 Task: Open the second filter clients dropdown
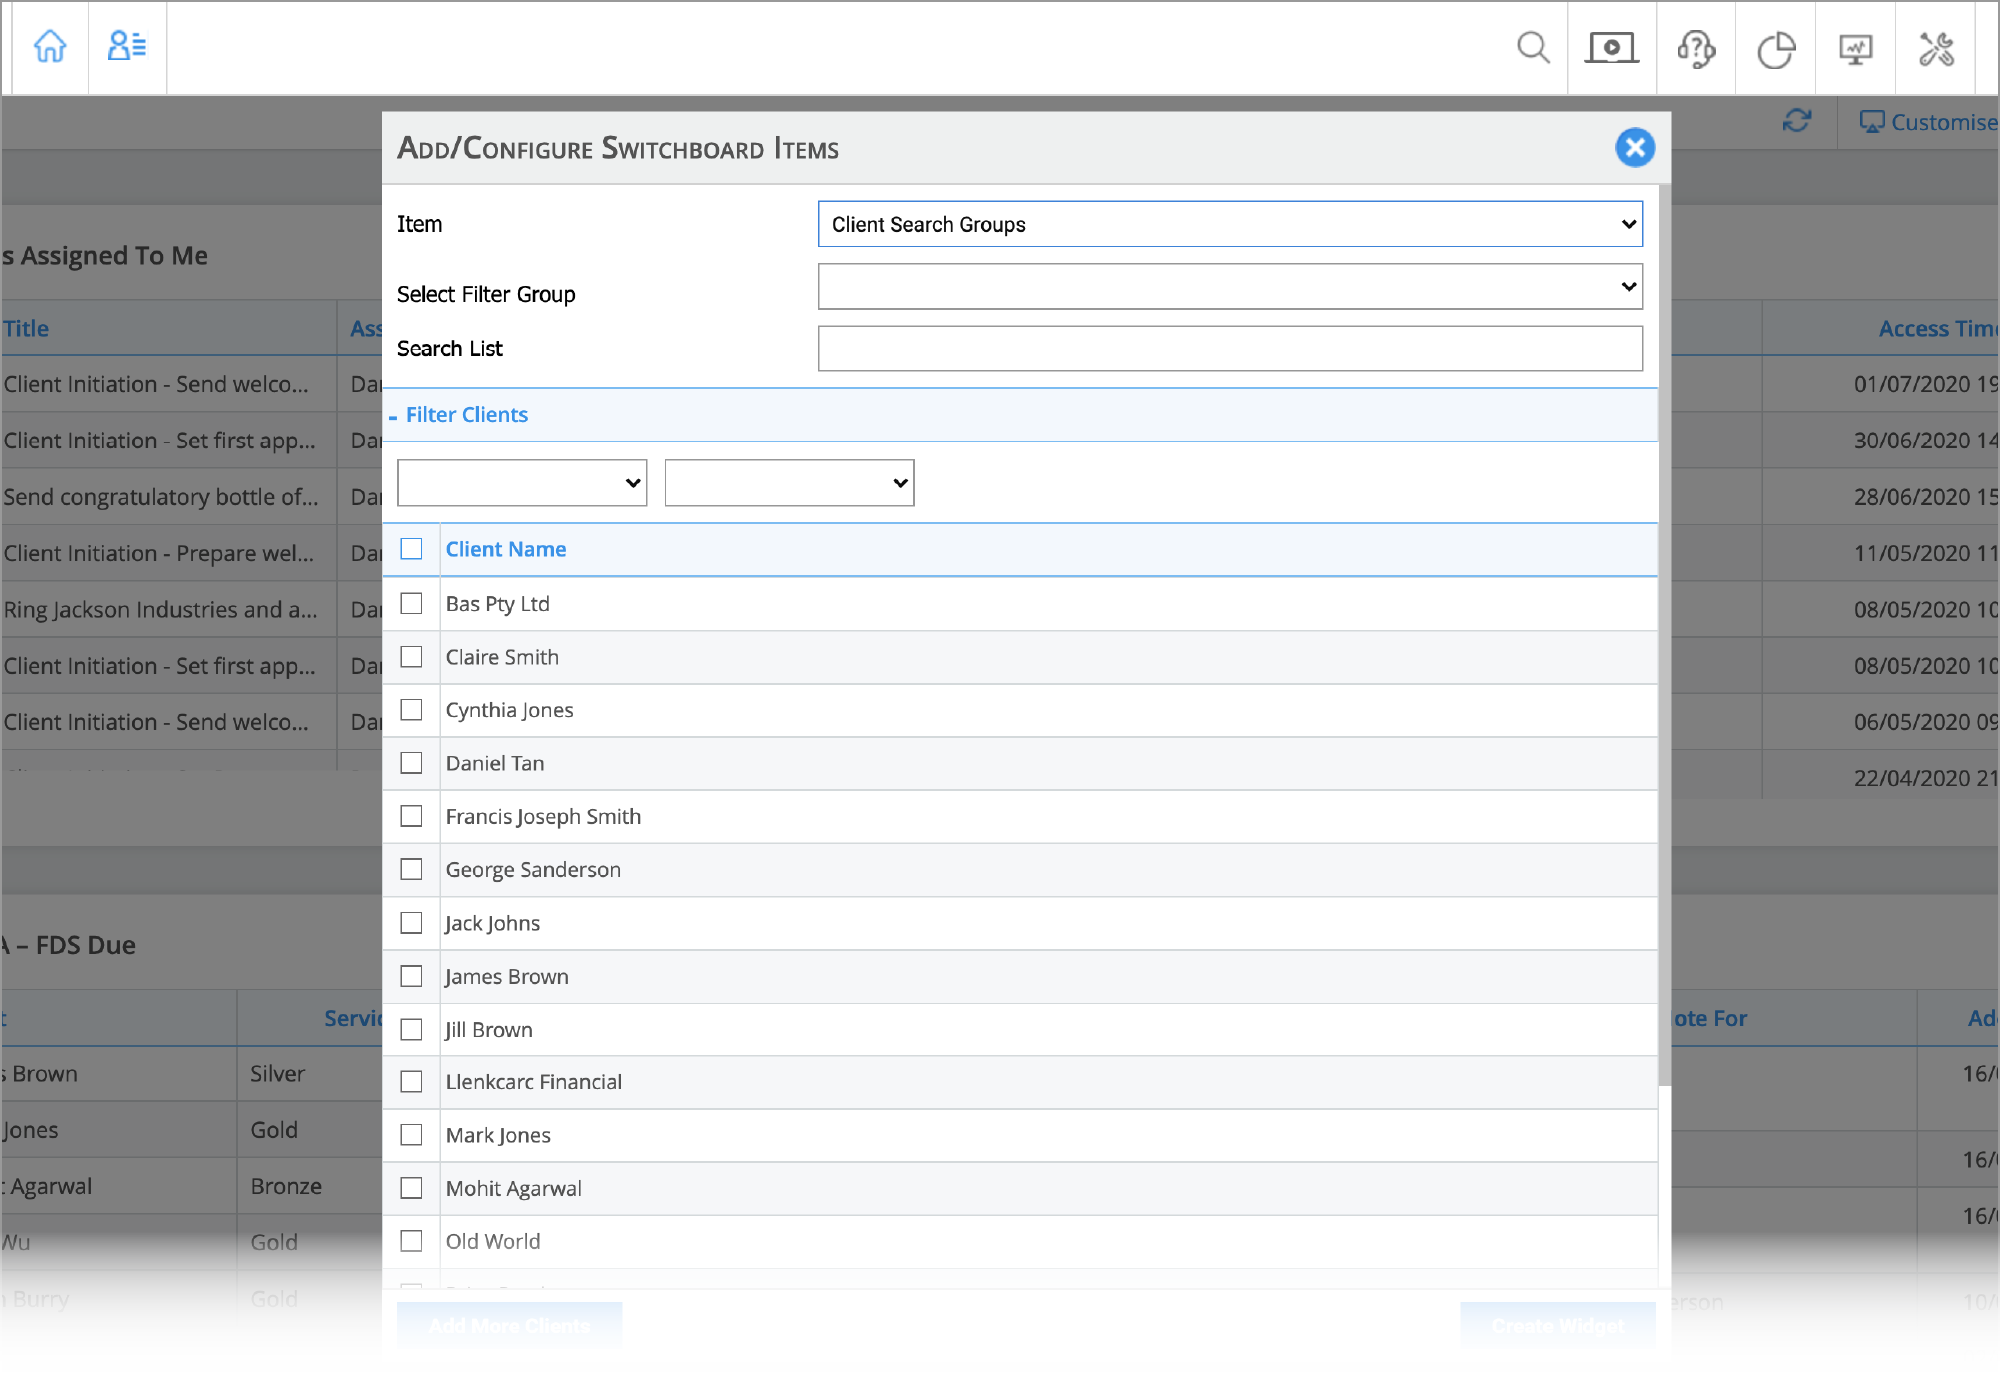[x=789, y=483]
